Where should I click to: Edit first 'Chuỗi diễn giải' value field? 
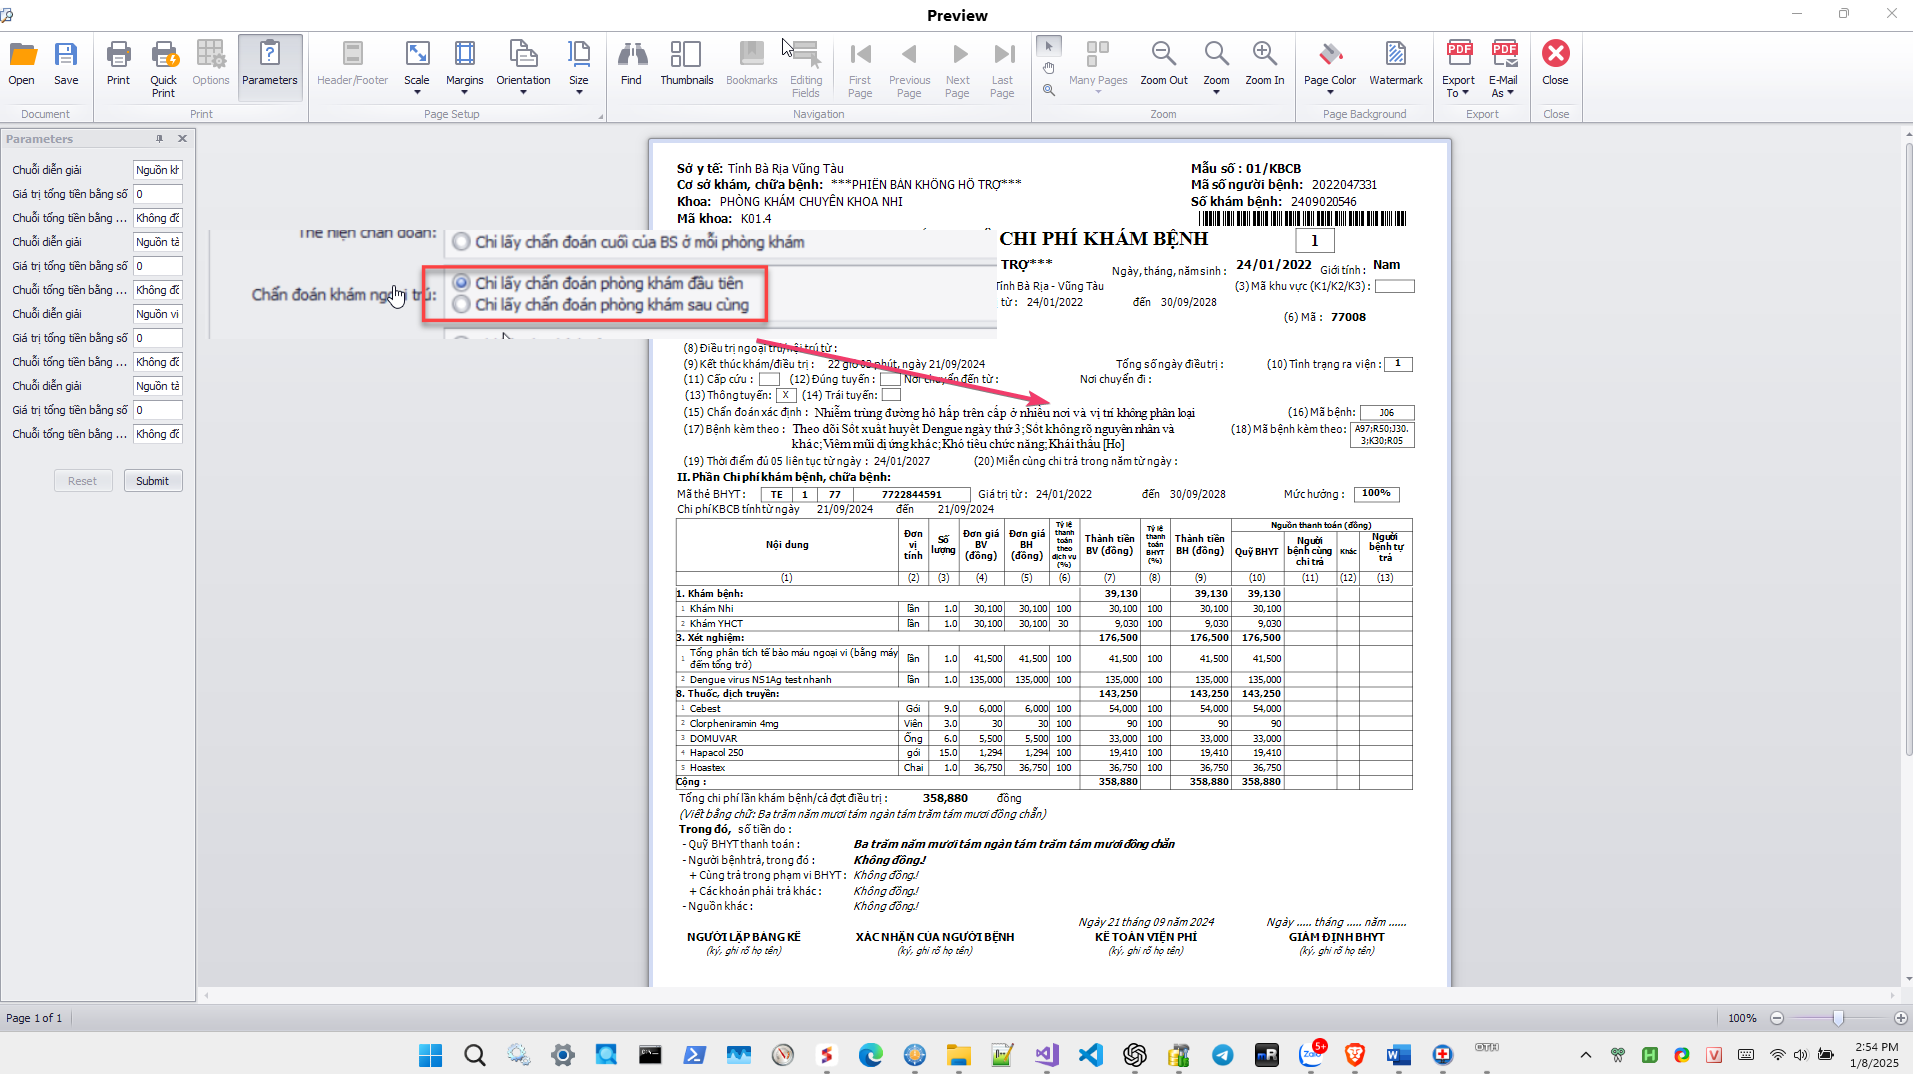(x=158, y=170)
